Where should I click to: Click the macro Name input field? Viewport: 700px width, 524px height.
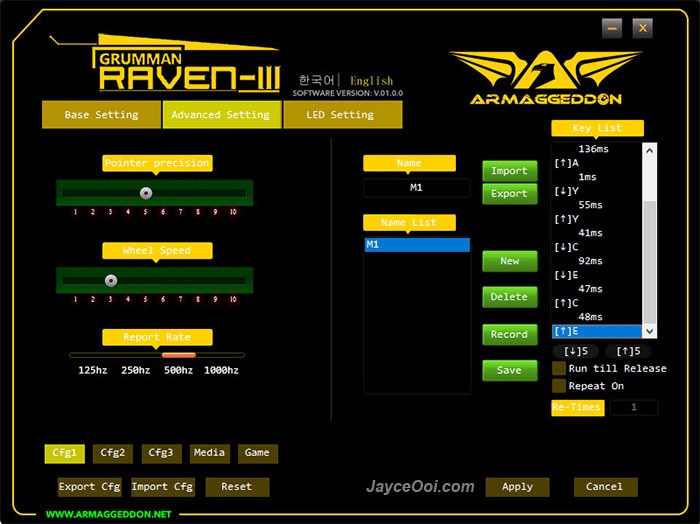[x=417, y=188]
